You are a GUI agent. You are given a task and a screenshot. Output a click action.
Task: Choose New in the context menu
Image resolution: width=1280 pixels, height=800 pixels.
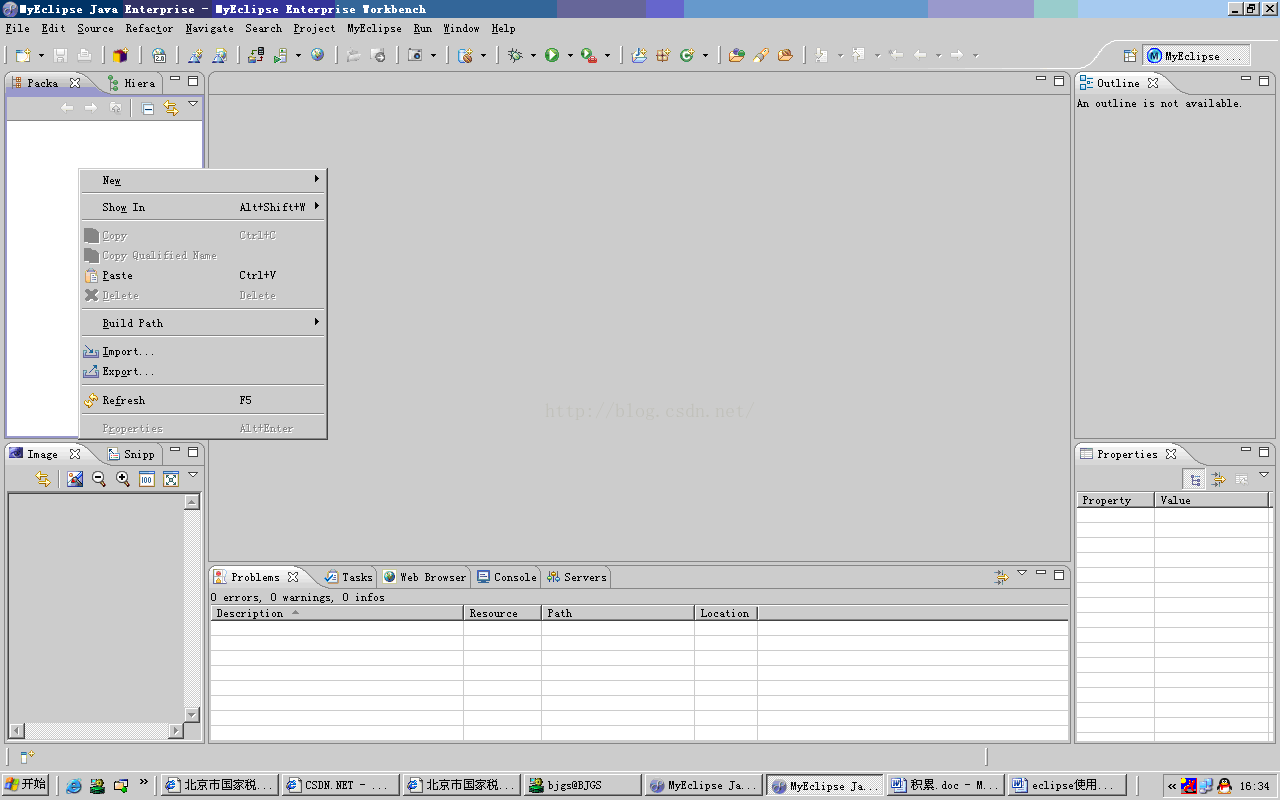(x=203, y=180)
